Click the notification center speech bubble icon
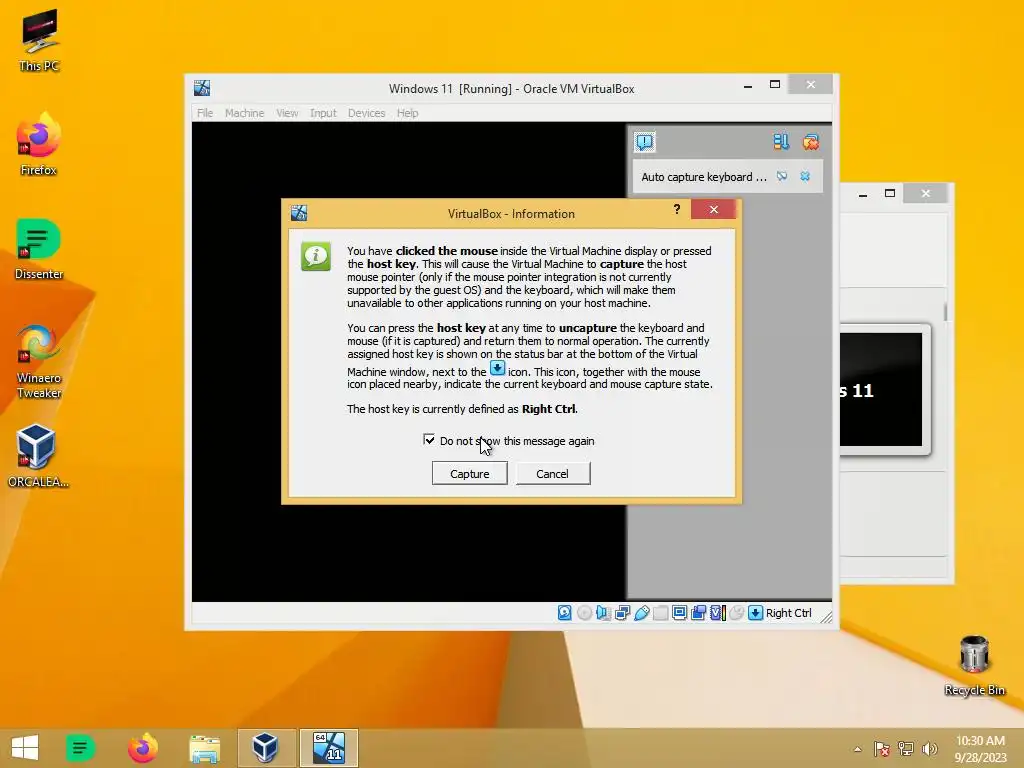Screen dimensions: 1024x768 [645, 142]
